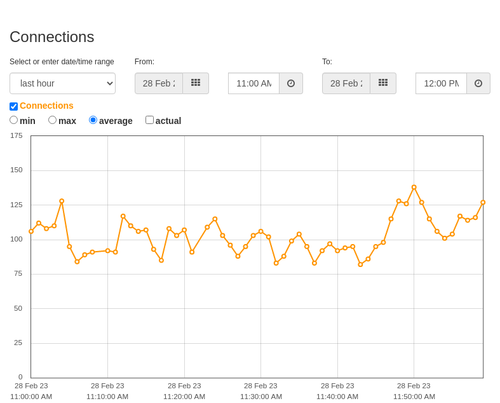Click the To time field showing 12:00 PM

(x=441, y=83)
